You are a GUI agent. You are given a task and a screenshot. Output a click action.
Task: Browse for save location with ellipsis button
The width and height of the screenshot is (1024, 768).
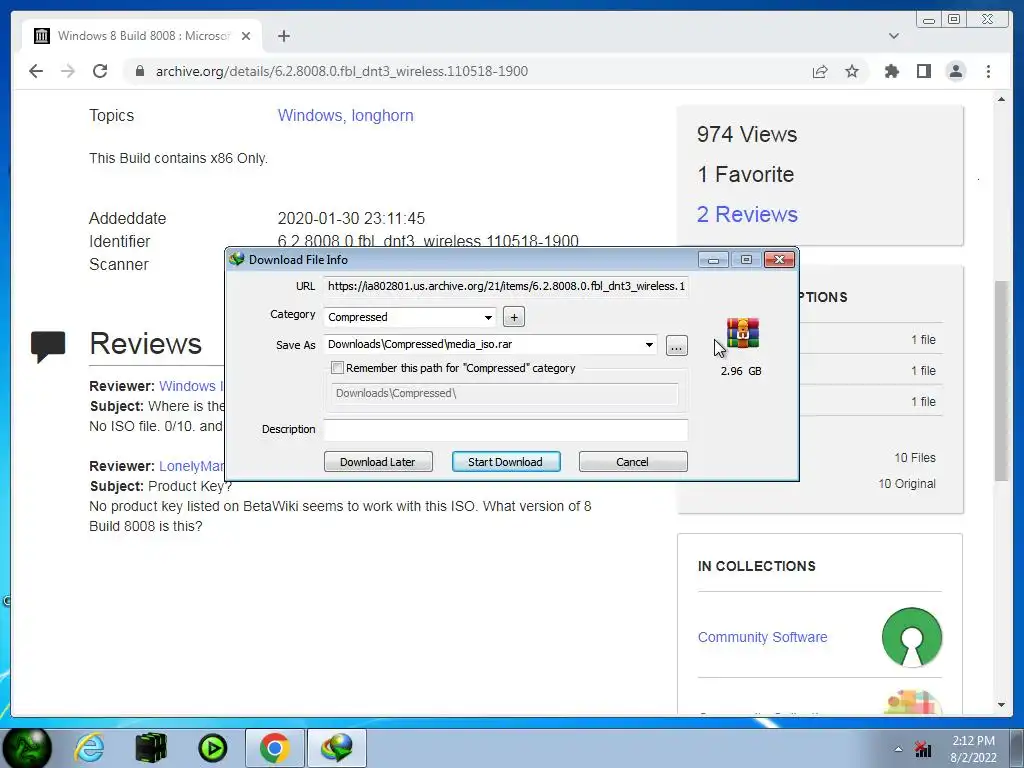pyautogui.click(x=677, y=345)
